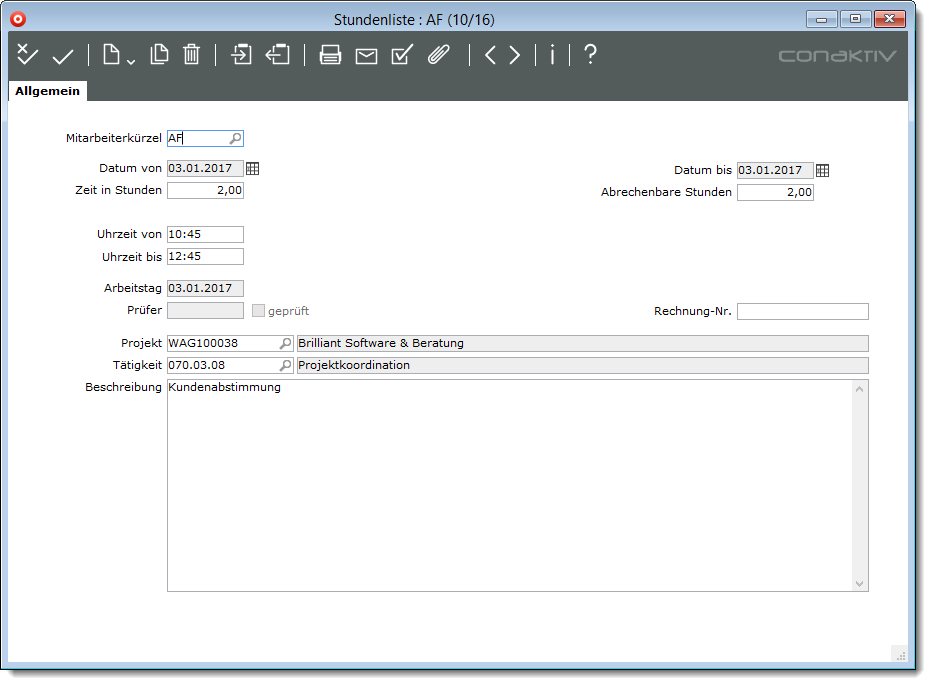
Task: Open the question mark help icon
Action: tap(590, 55)
